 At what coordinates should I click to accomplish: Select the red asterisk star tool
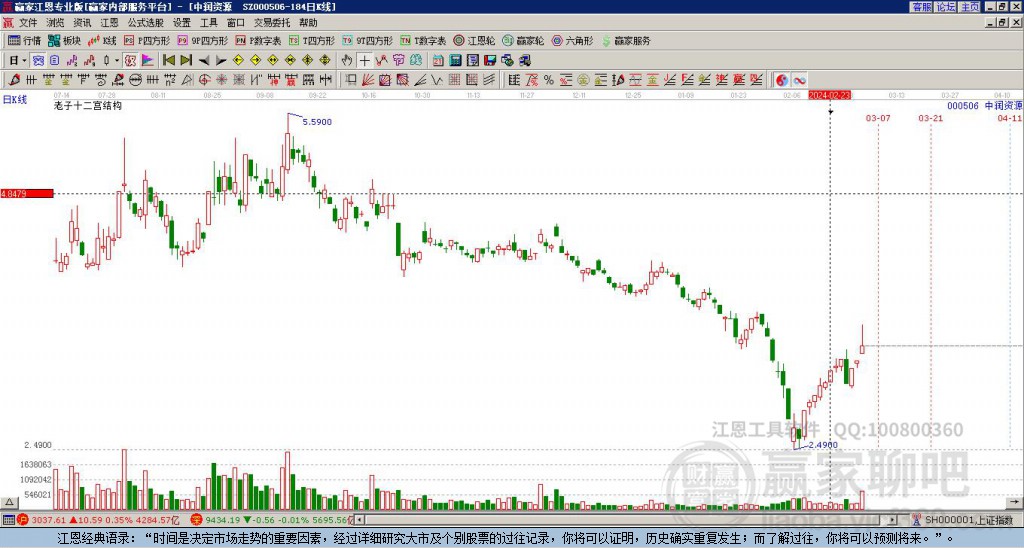point(221,80)
